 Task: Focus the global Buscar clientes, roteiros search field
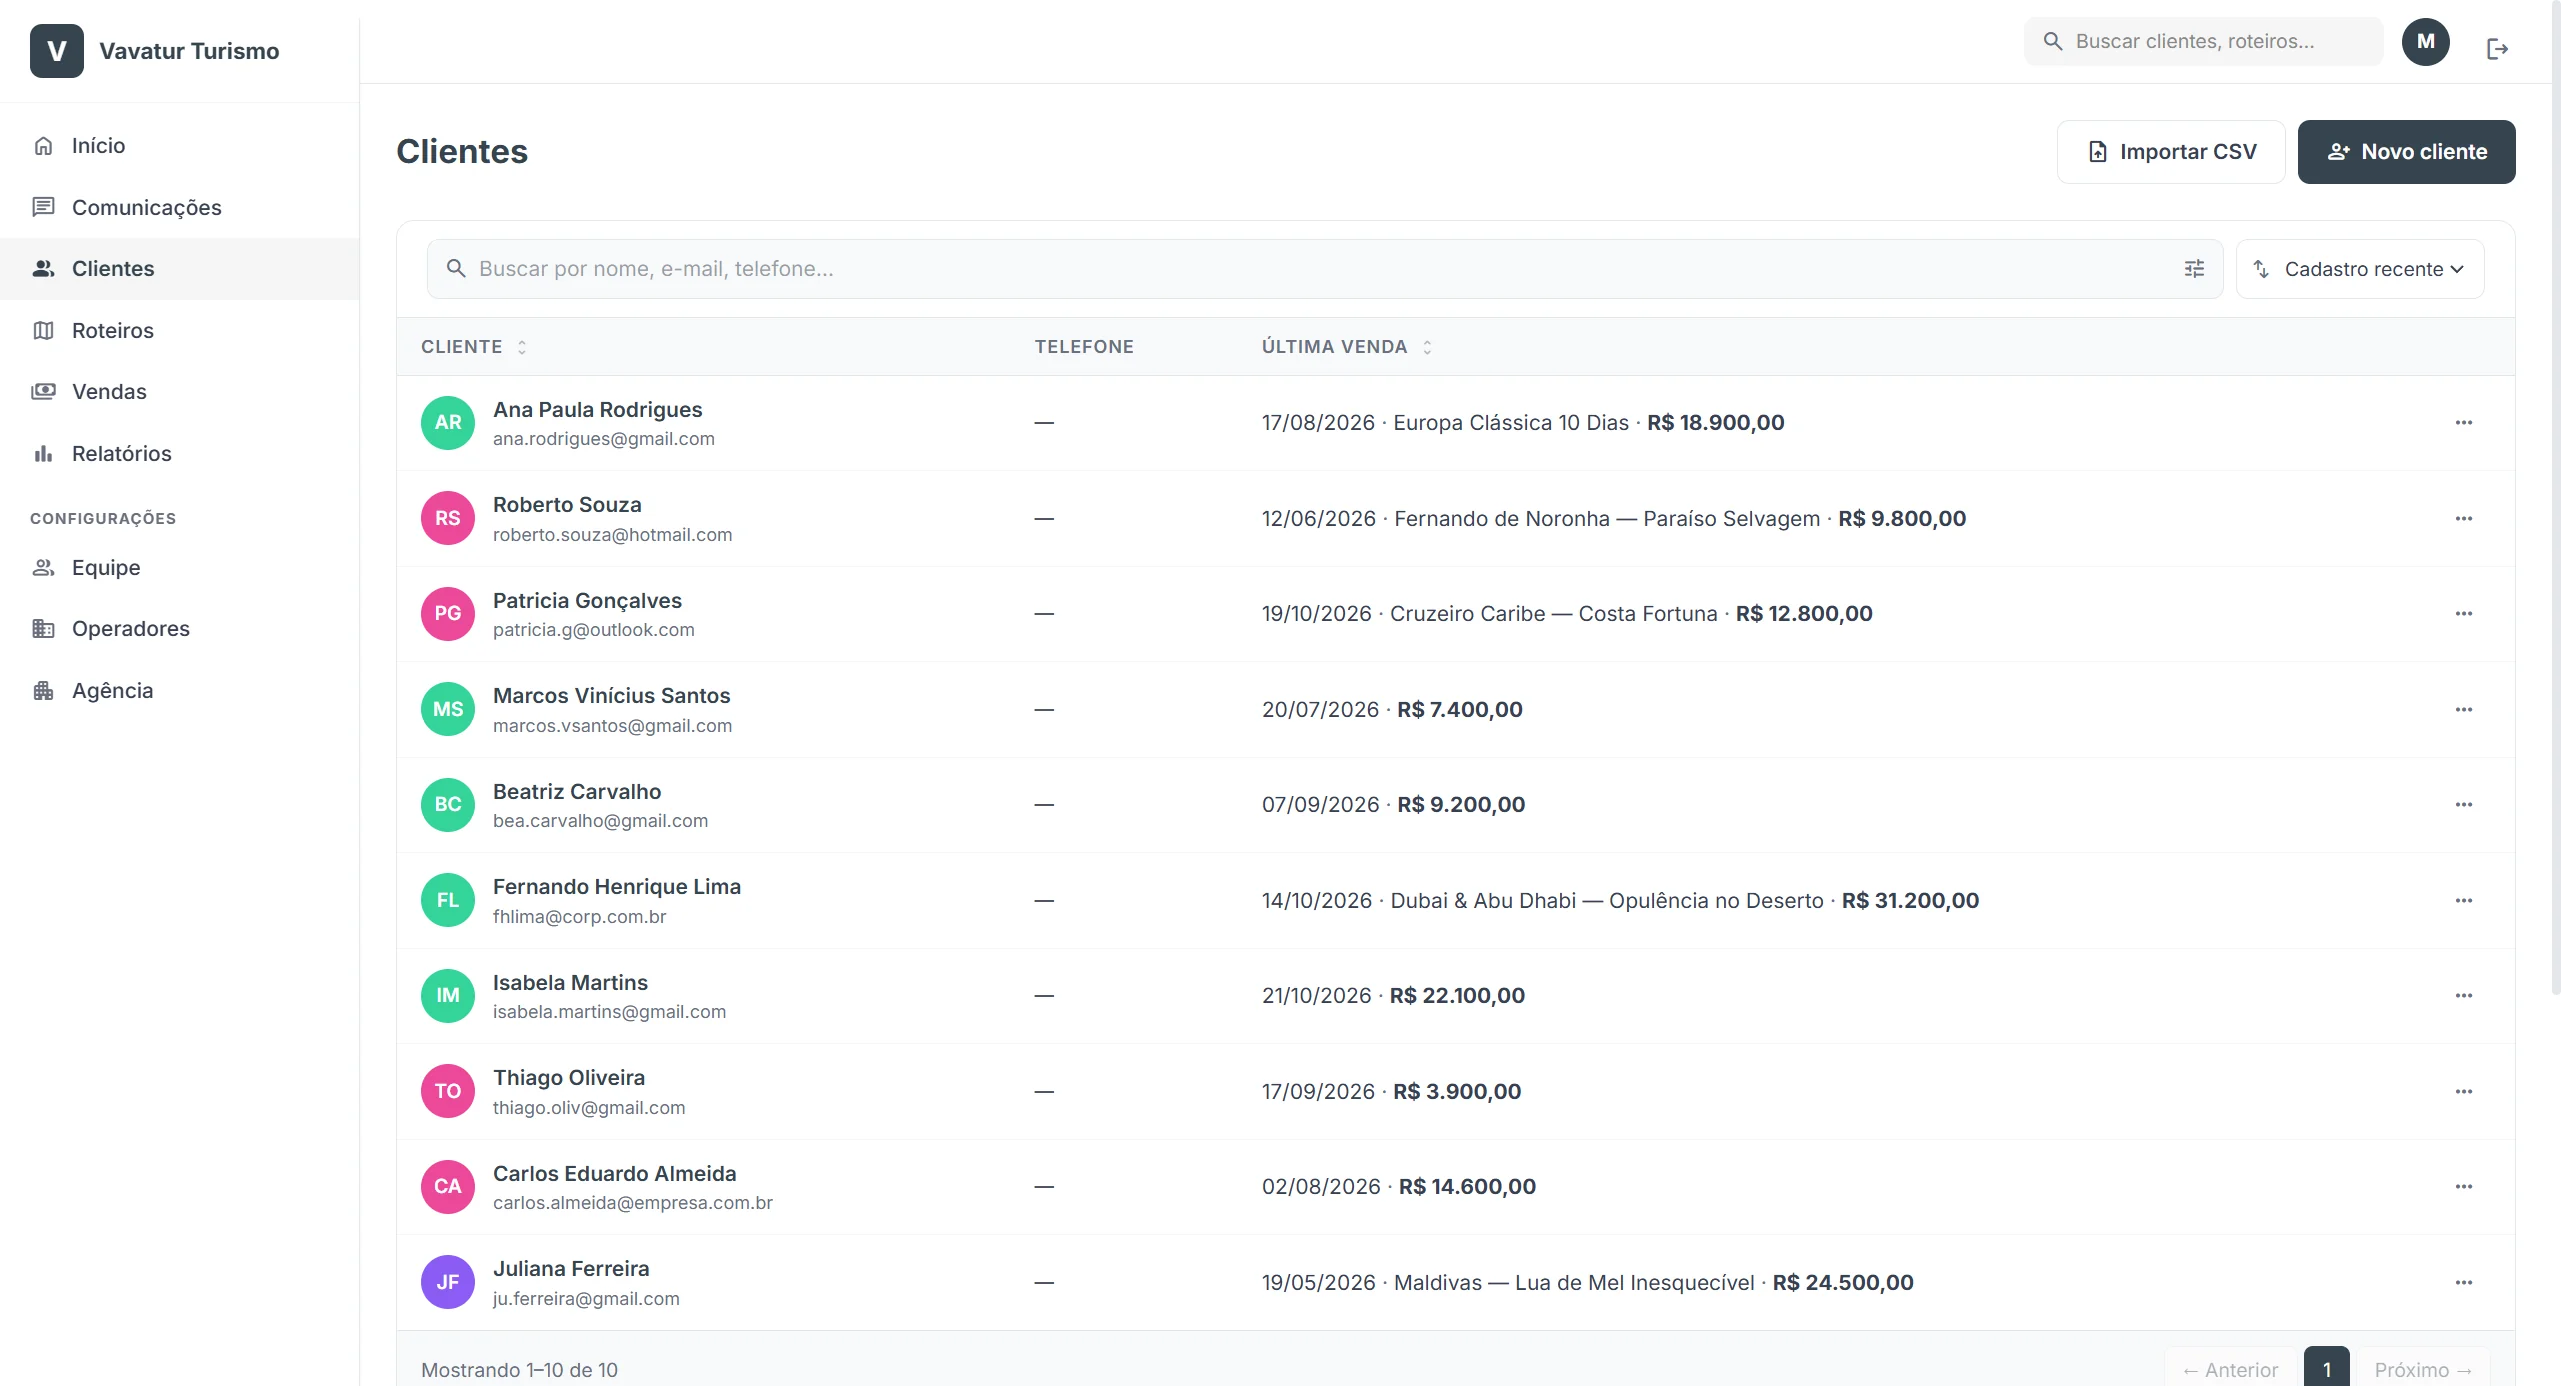coord(2203,42)
